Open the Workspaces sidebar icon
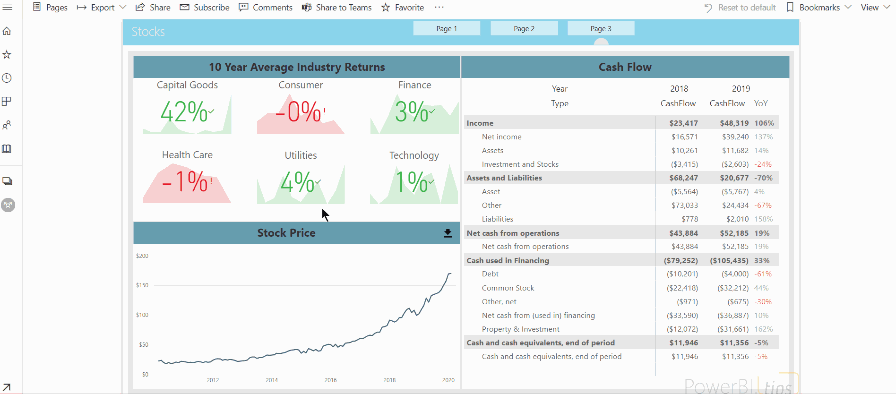This screenshot has width=896, height=394. click(7, 181)
